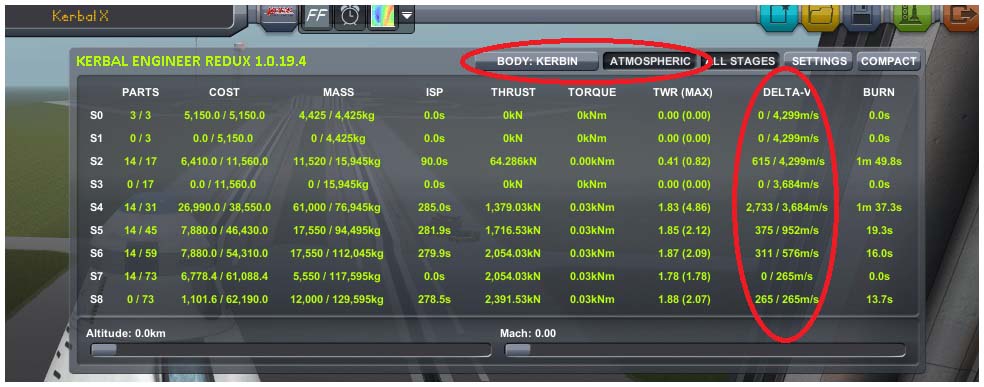Screen dimensions: 984x387
Task: Open Kerbal Engineer SETTINGS
Action: click(x=819, y=61)
